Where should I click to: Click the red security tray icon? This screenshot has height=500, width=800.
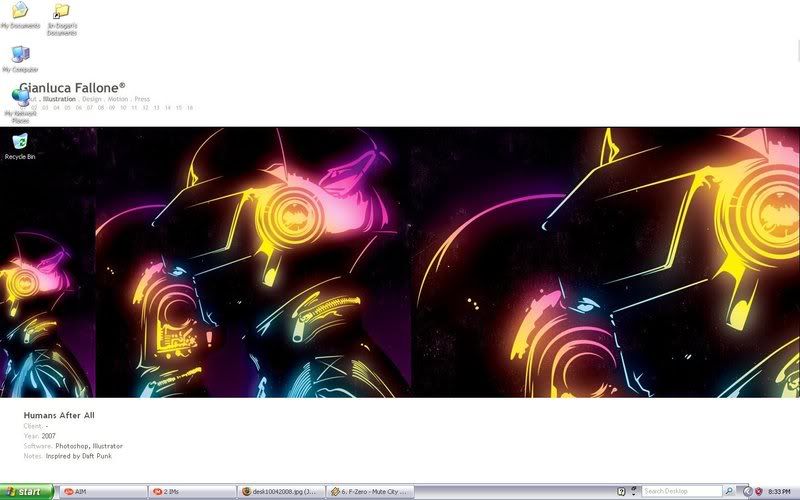(758, 492)
